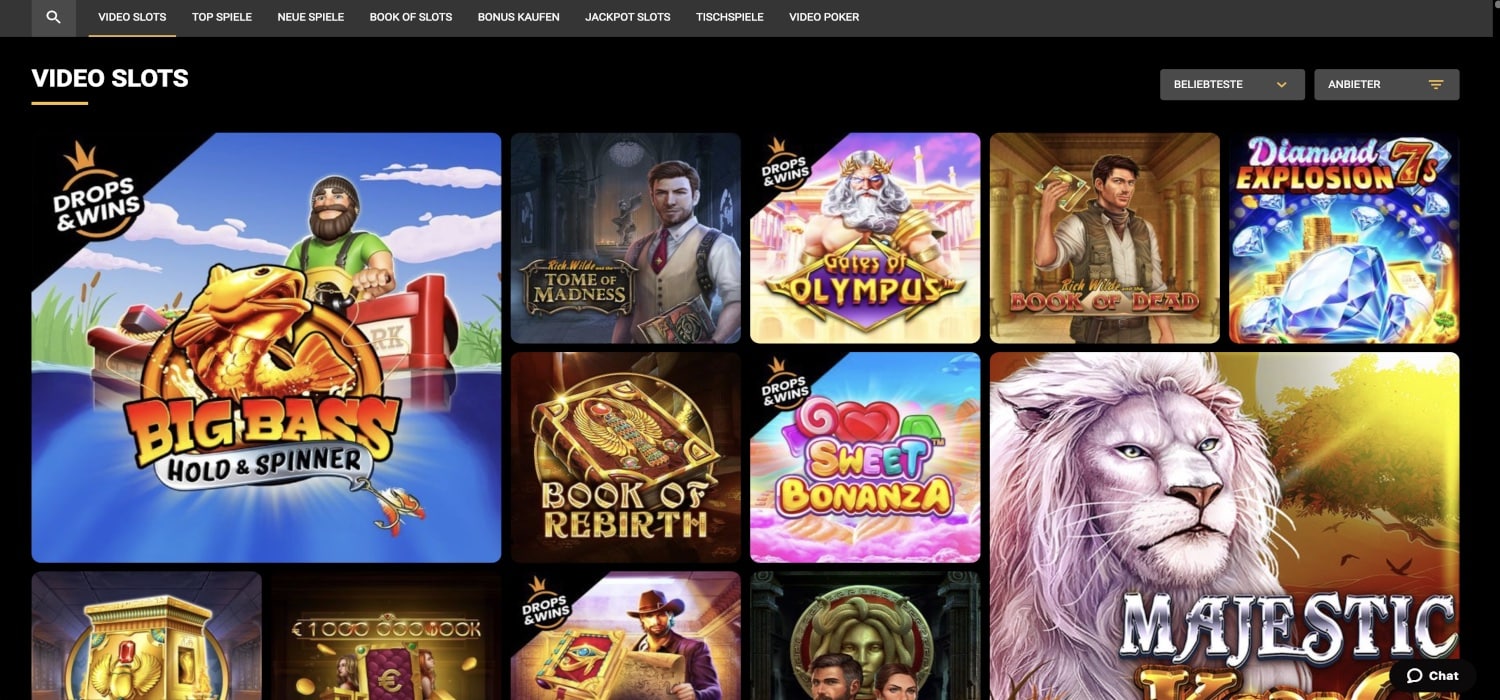
Task: Open Tome of Madness game tile
Action: pyautogui.click(x=626, y=238)
